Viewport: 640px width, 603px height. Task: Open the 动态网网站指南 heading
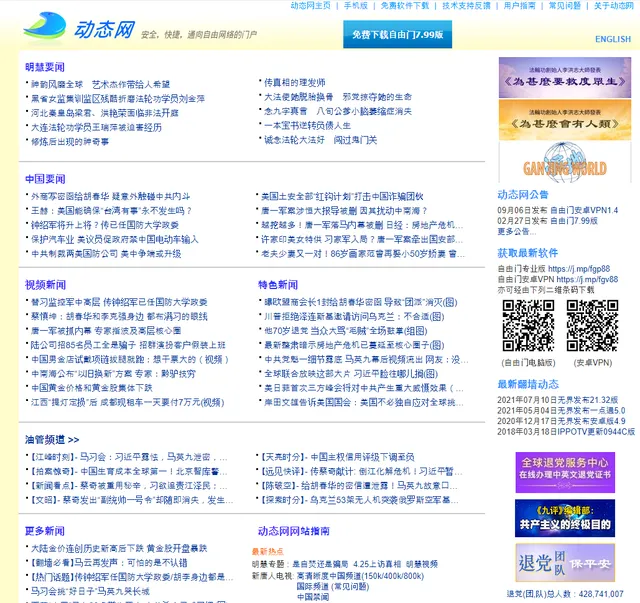293,531
